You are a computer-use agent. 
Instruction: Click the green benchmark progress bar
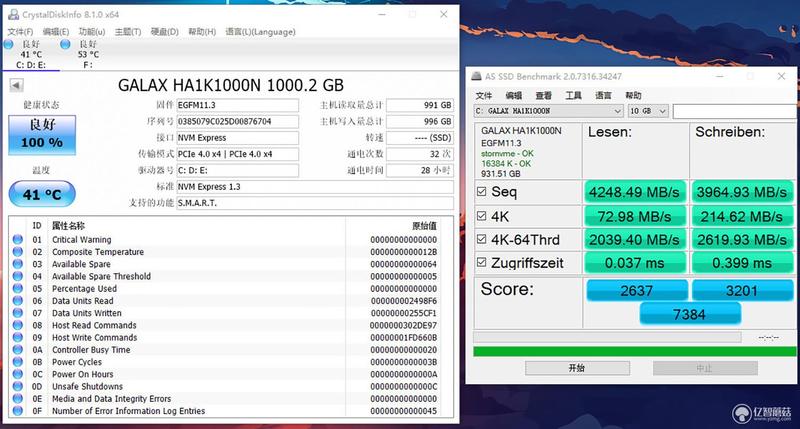point(635,351)
